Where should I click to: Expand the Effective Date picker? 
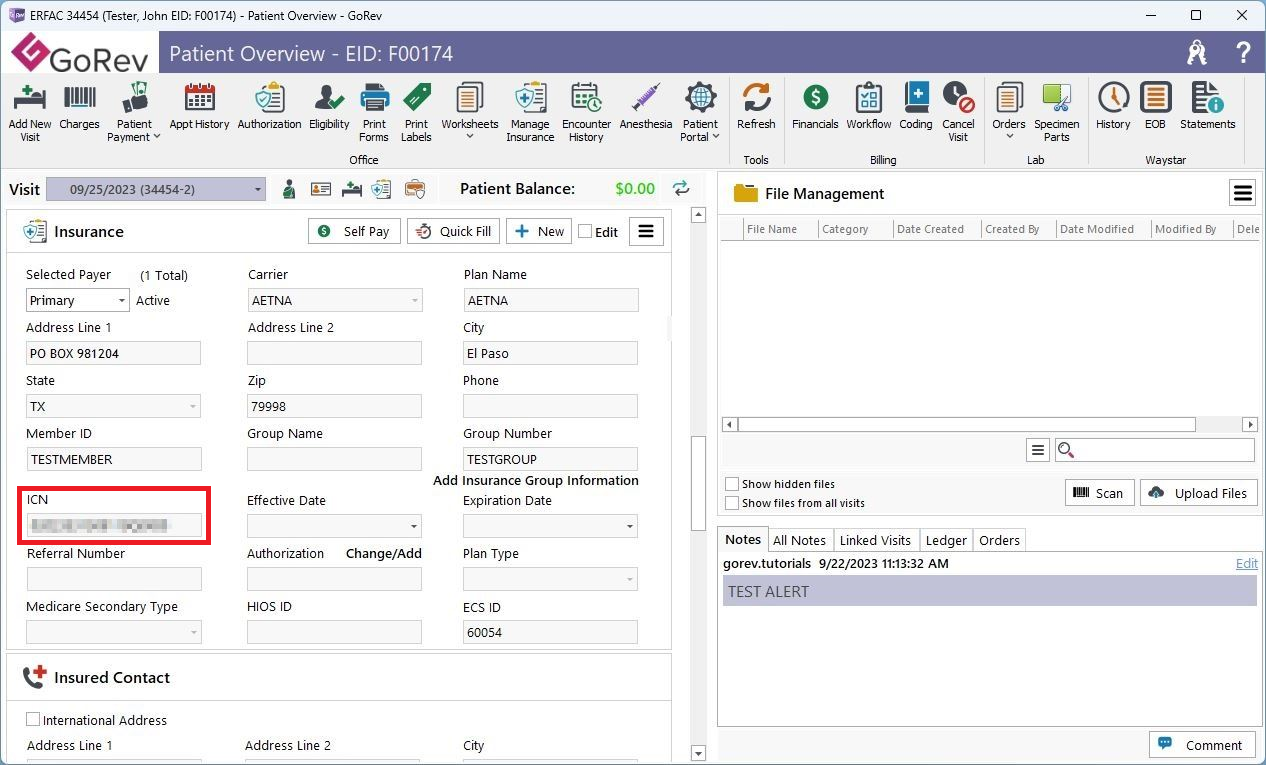click(x=413, y=527)
